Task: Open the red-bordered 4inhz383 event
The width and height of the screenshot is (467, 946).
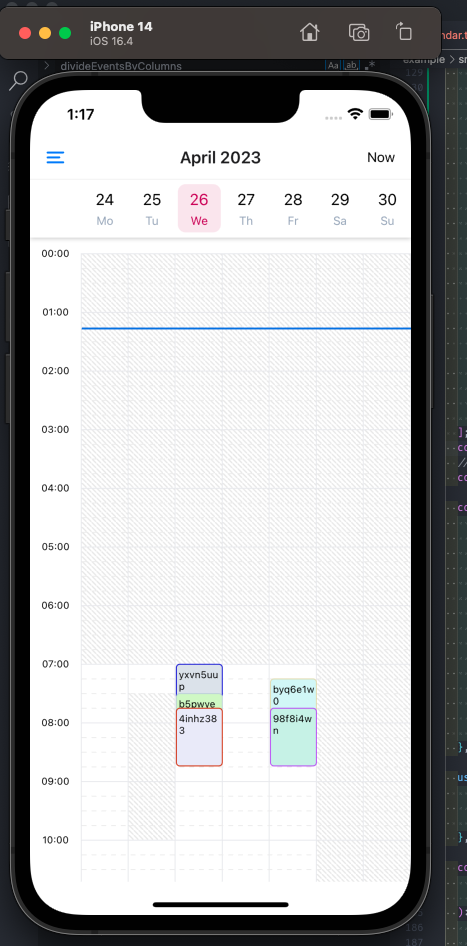Action: coord(199,737)
